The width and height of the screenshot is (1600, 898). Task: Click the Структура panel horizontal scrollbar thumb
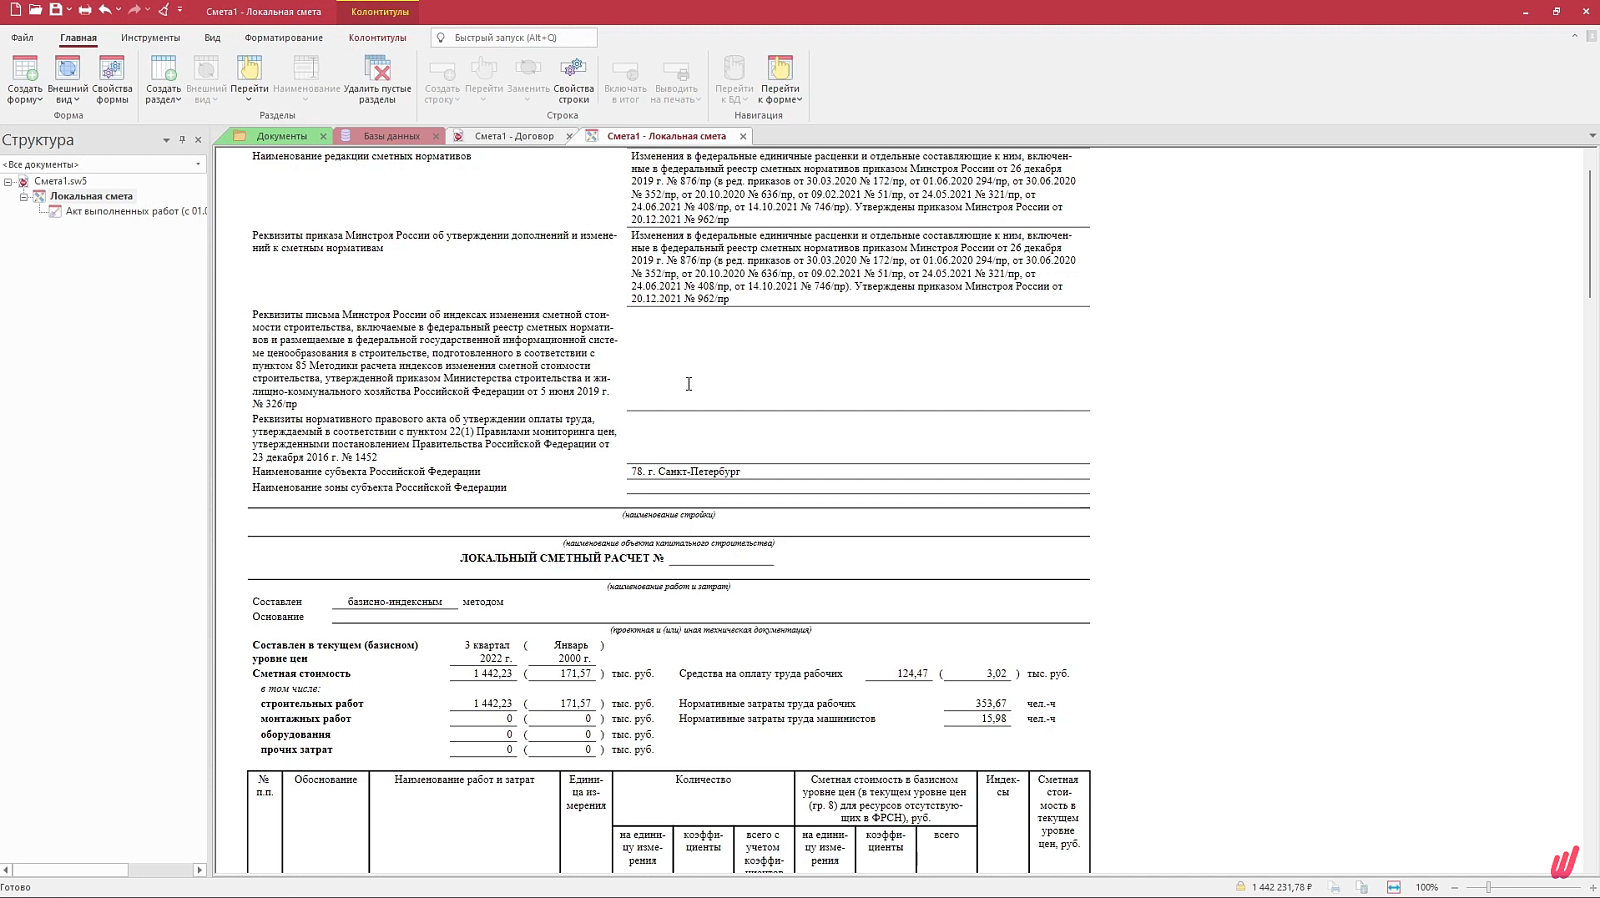click(70, 870)
